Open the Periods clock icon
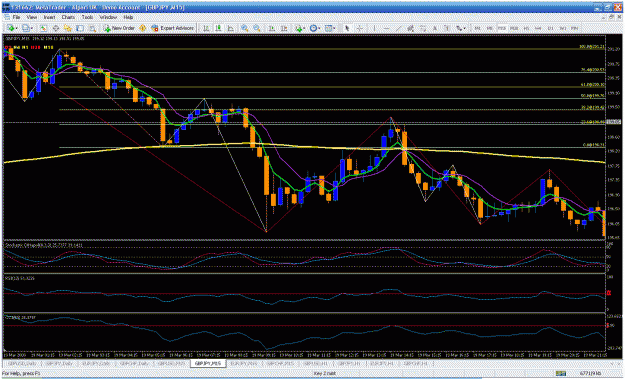Viewport: 625px width, 379px height. coord(314,28)
